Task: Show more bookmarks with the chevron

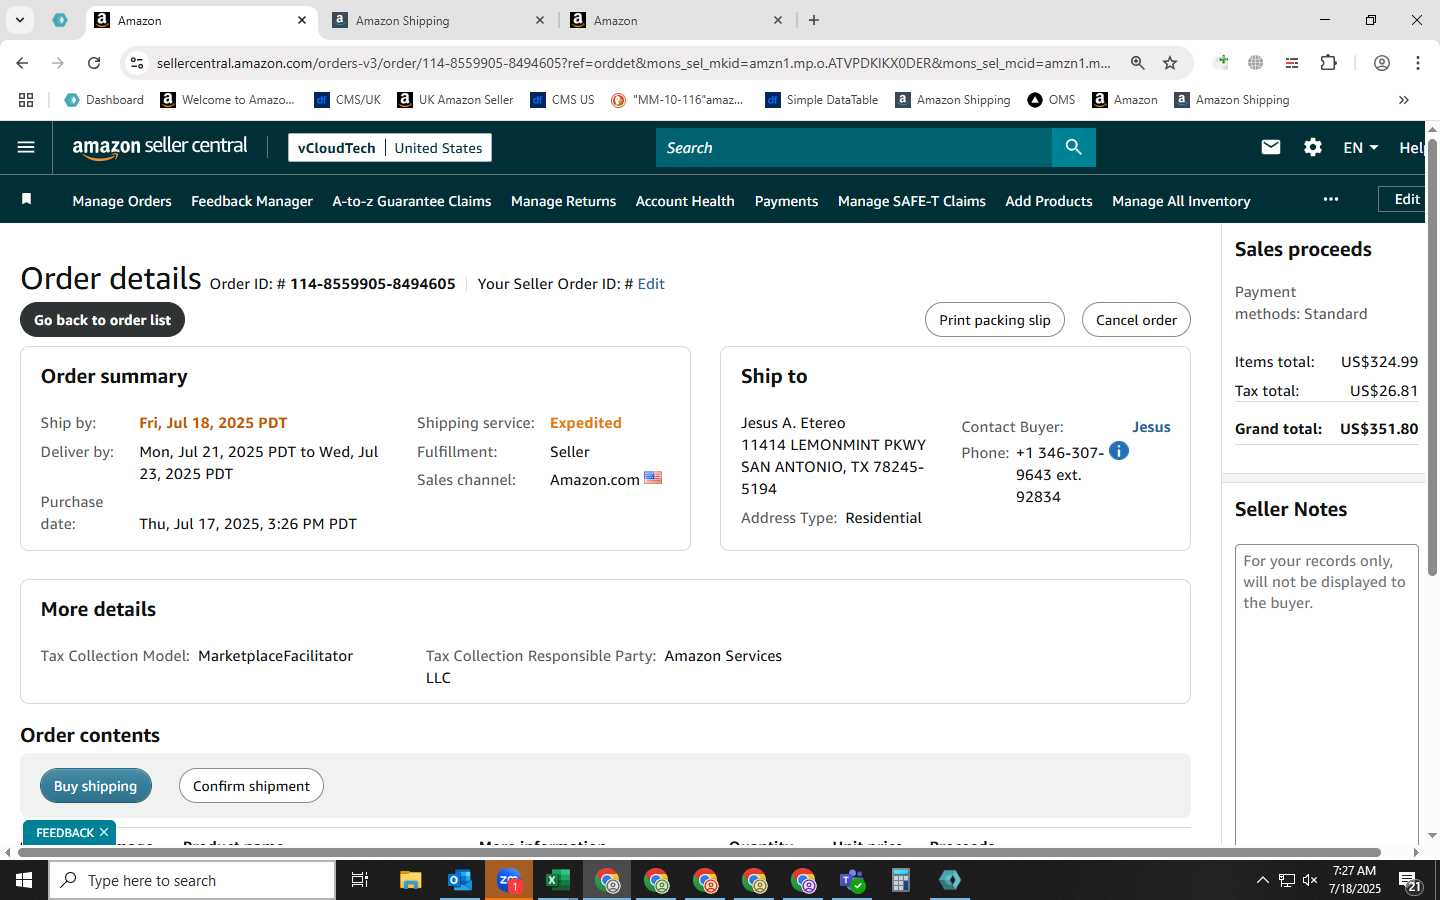Action: pos(1403,100)
